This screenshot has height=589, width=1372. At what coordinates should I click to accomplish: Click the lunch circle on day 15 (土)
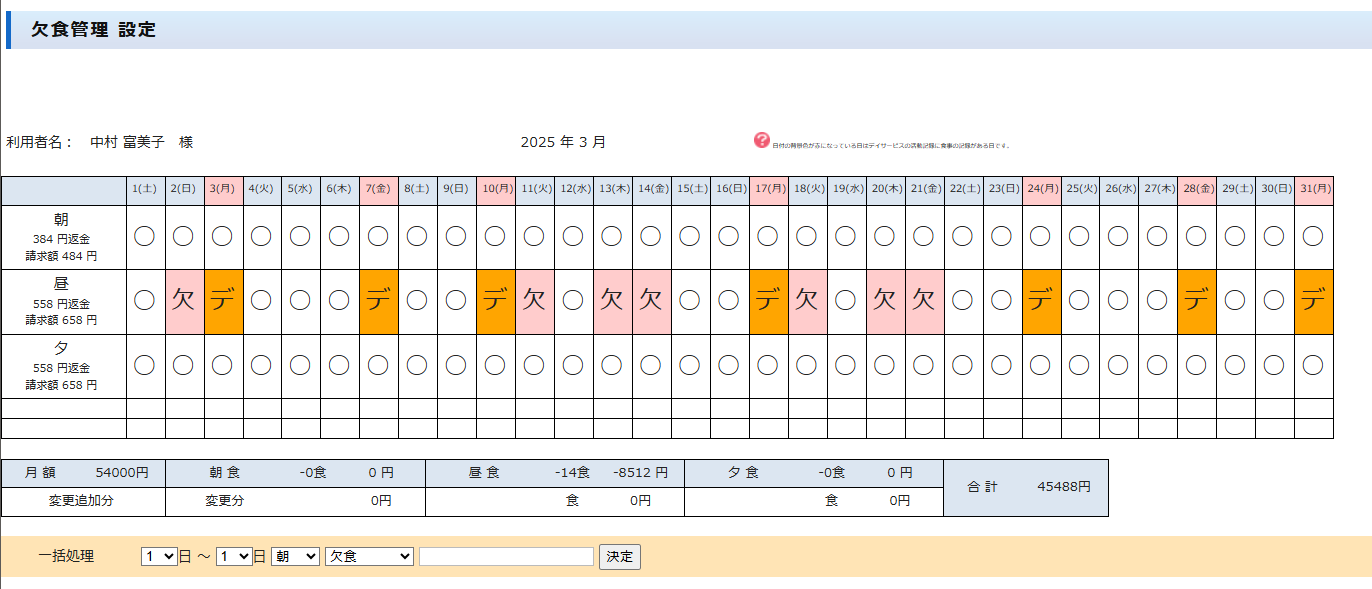690,301
